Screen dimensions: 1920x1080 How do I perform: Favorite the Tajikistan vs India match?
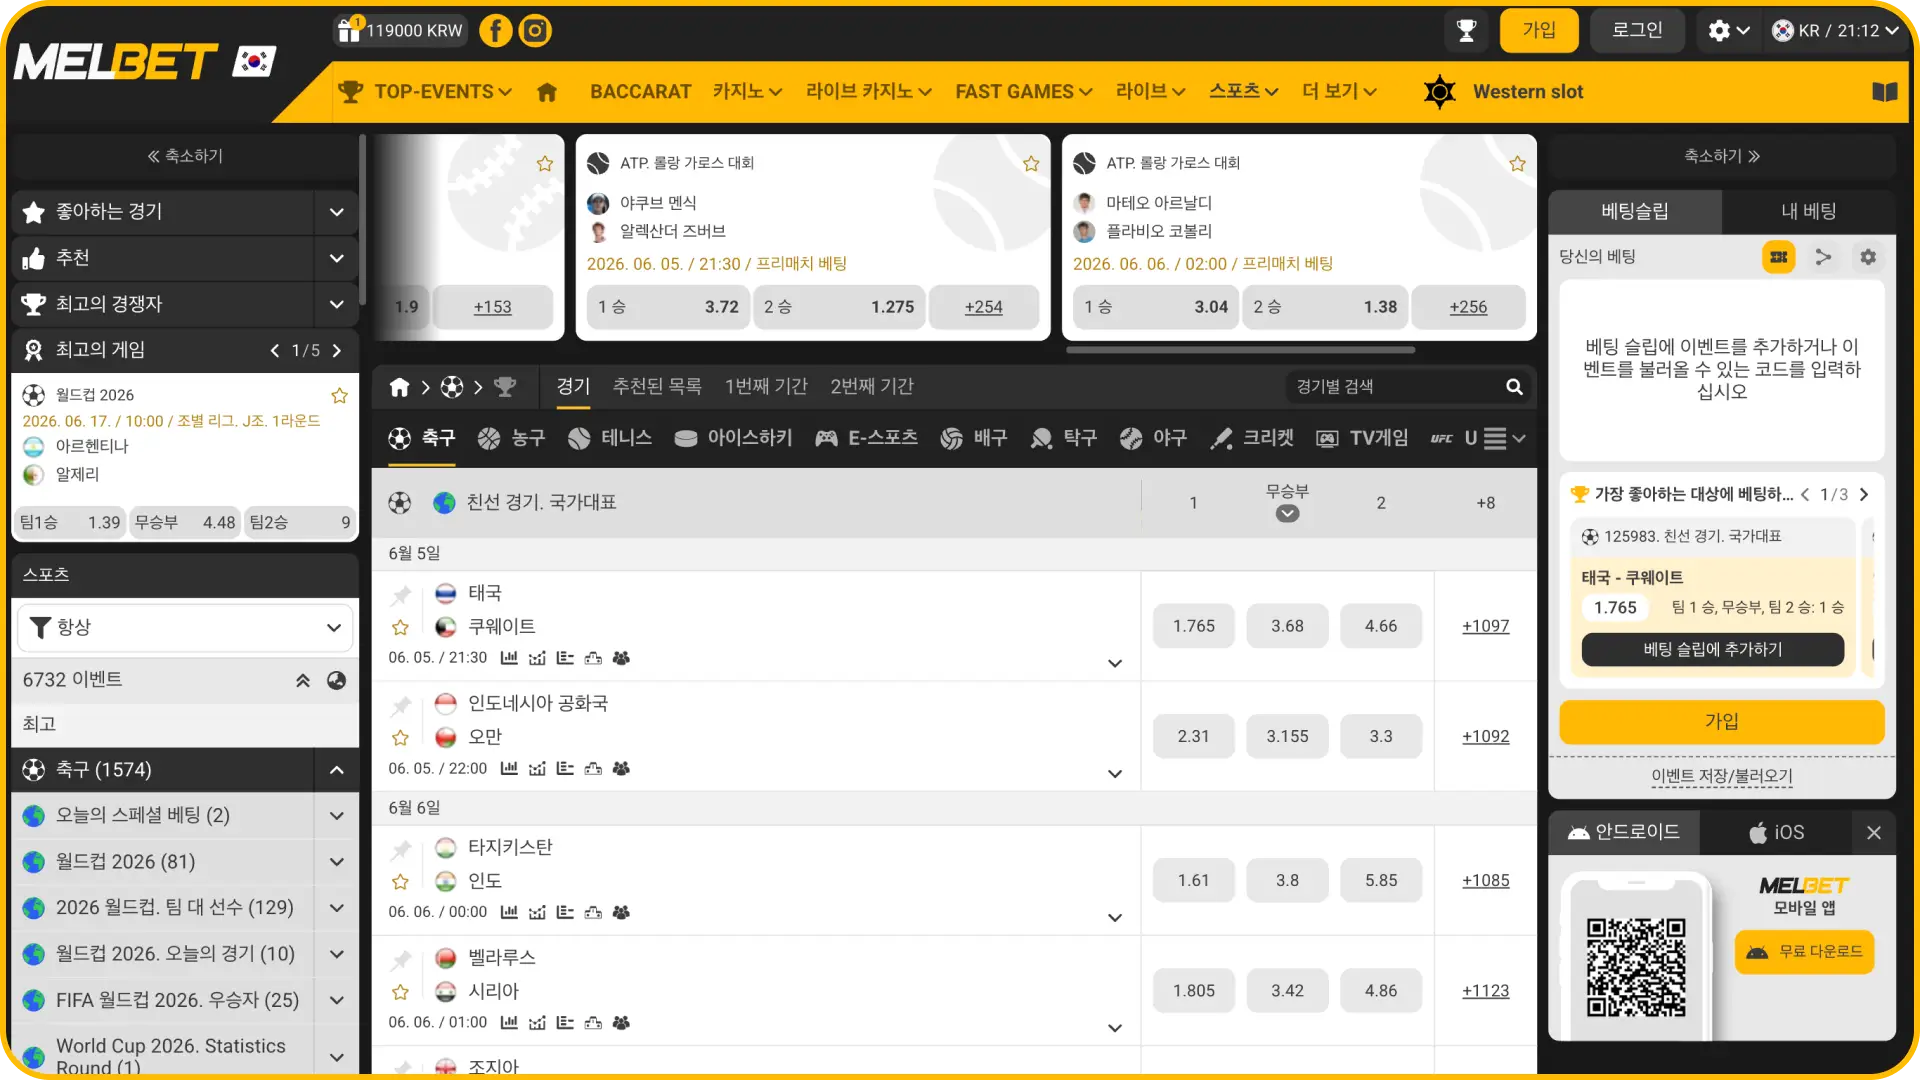point(400,881)
